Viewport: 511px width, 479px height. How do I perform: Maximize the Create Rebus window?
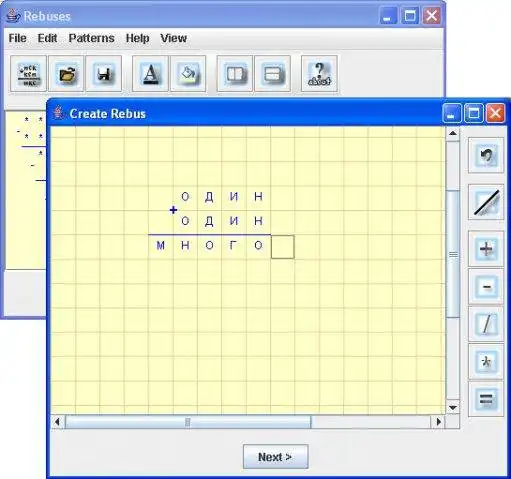[474, 113]
